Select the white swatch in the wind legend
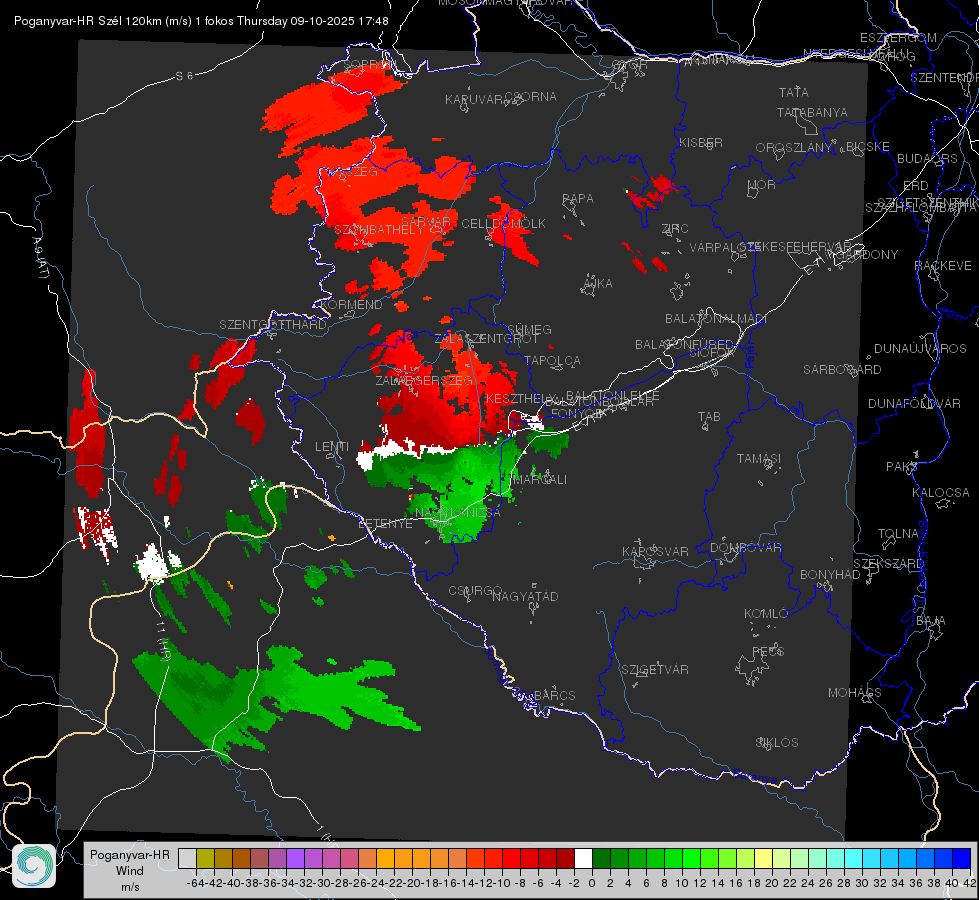Image resolution: width=979 pixels, height=900 pixels. (x=583, y=858)
